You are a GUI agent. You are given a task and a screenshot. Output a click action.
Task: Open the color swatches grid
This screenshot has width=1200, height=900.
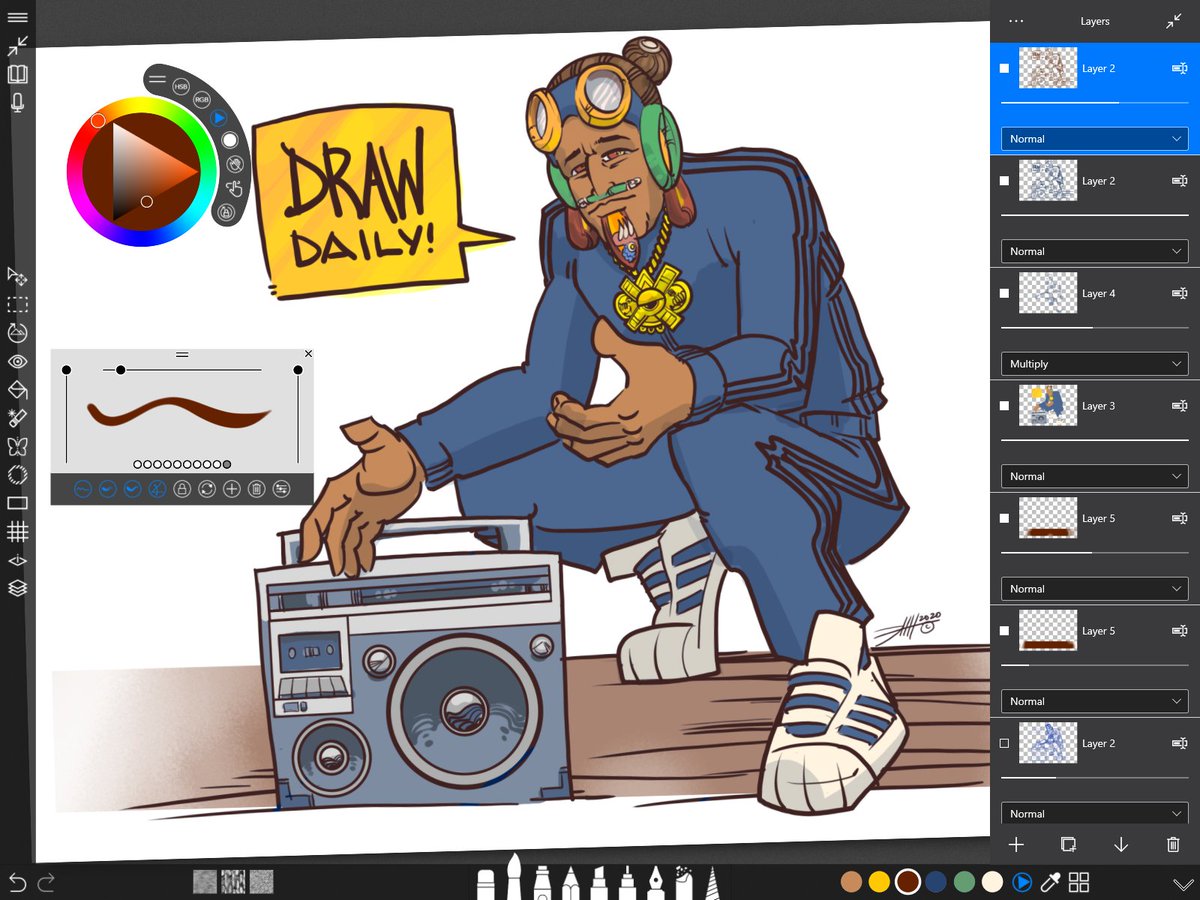coord(1079,882)
